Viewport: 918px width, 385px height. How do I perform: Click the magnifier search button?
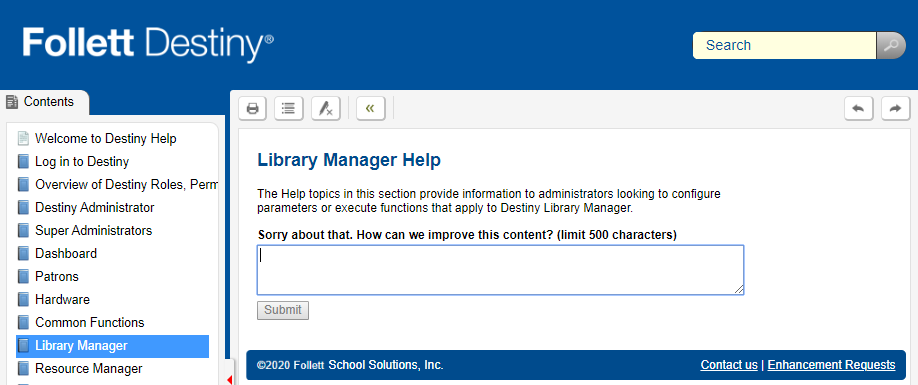890,45
